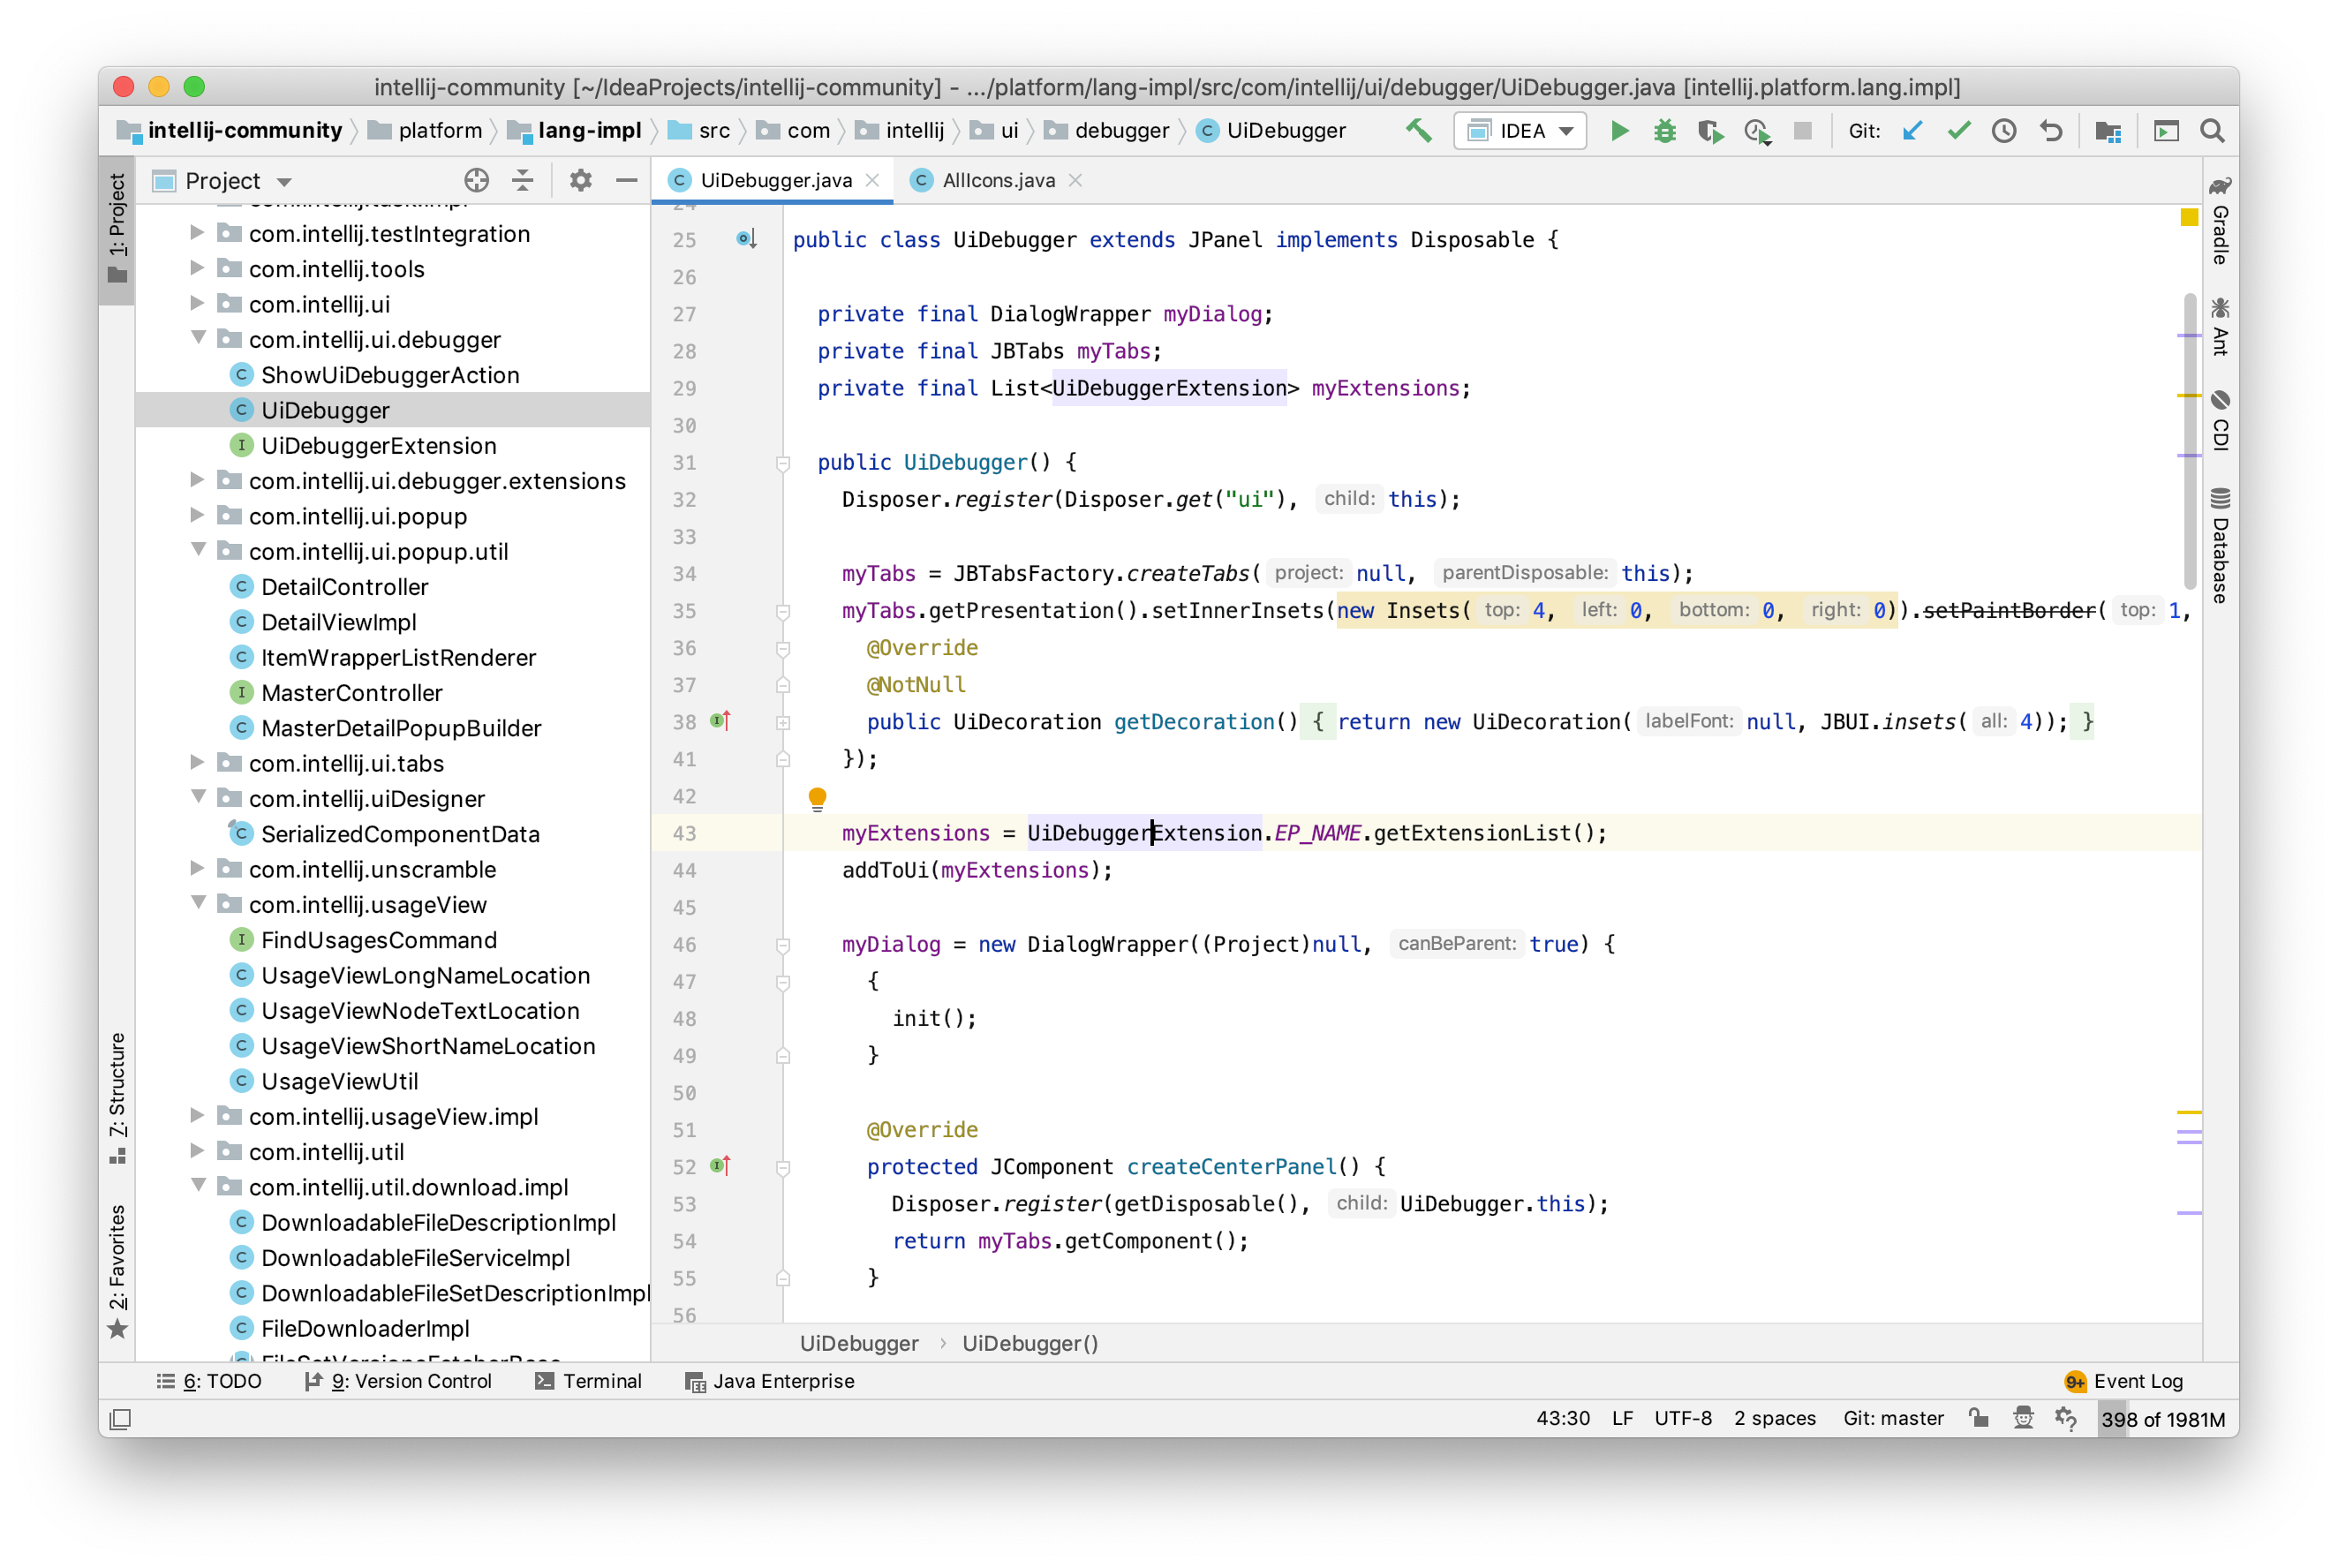Click Git: master branch widget
Viewport: 2338px width, 1568px height.
[x=1893, y=1418]
